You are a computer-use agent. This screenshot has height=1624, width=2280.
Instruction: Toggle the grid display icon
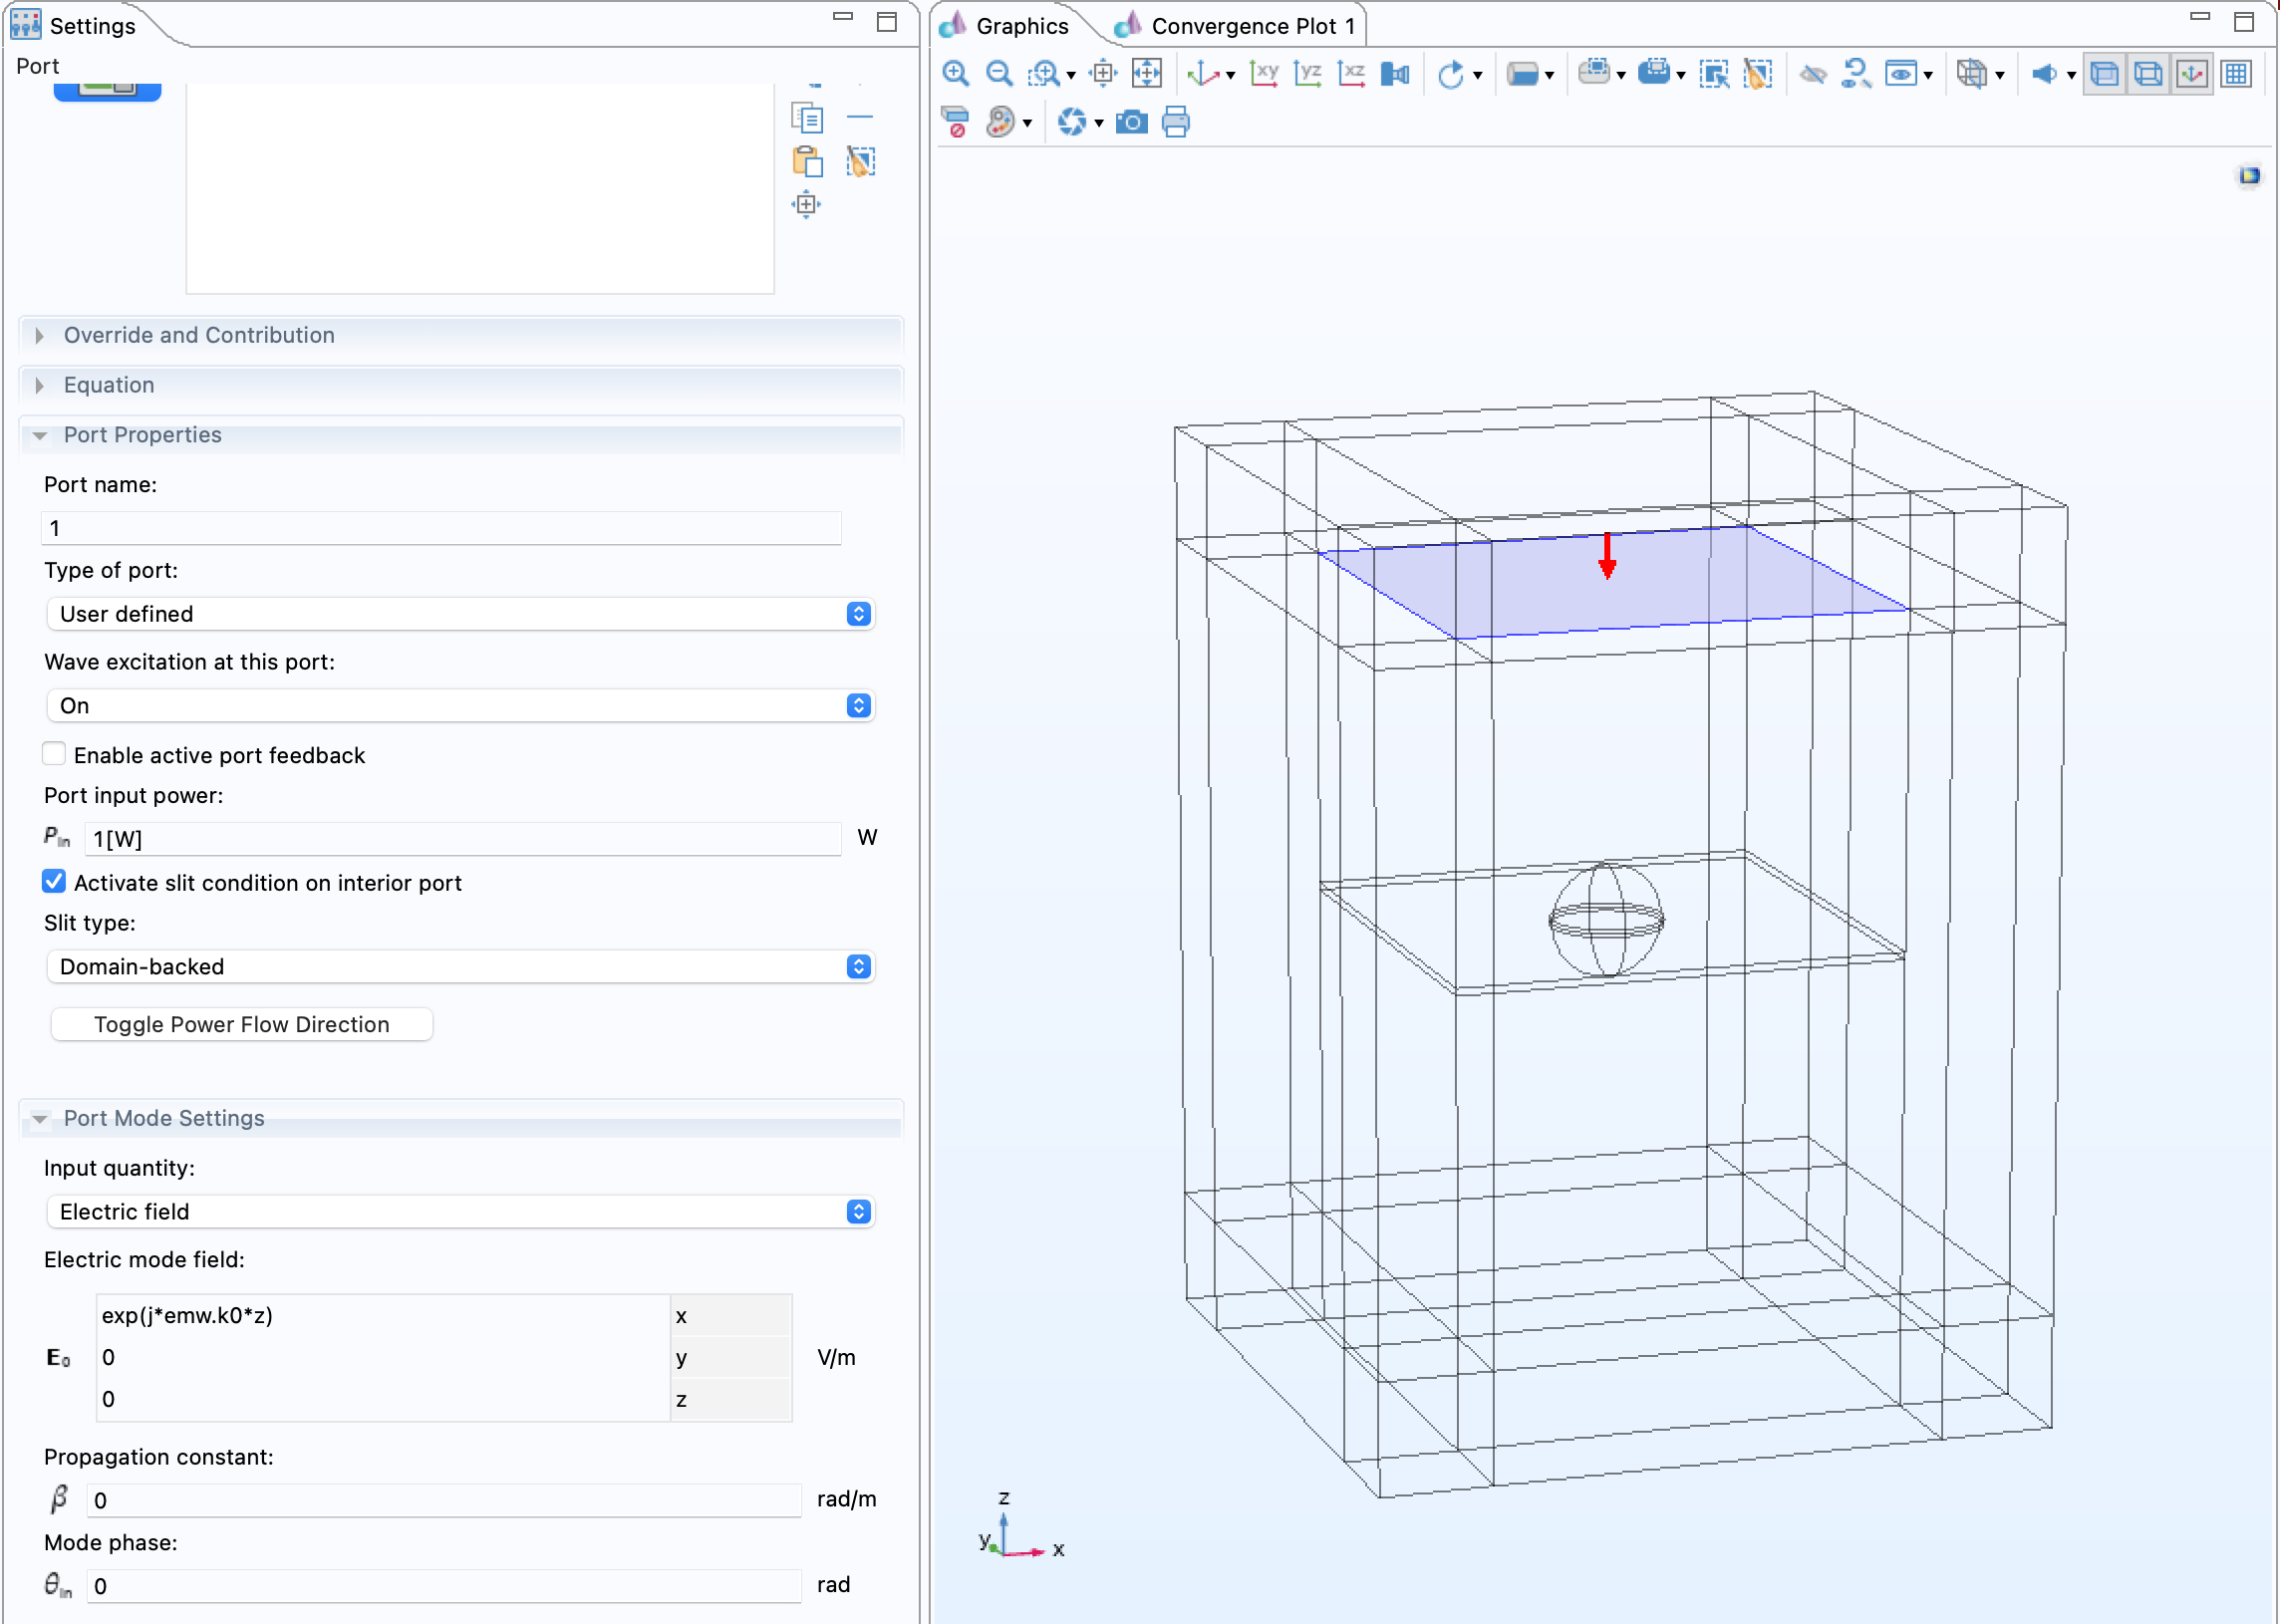(2236, 74)
